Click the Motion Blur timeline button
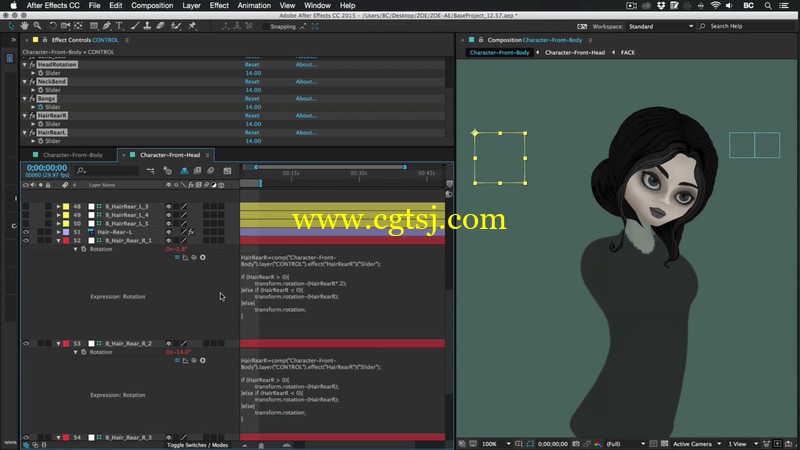Viewport: 800px width, 450px height. 211,171
